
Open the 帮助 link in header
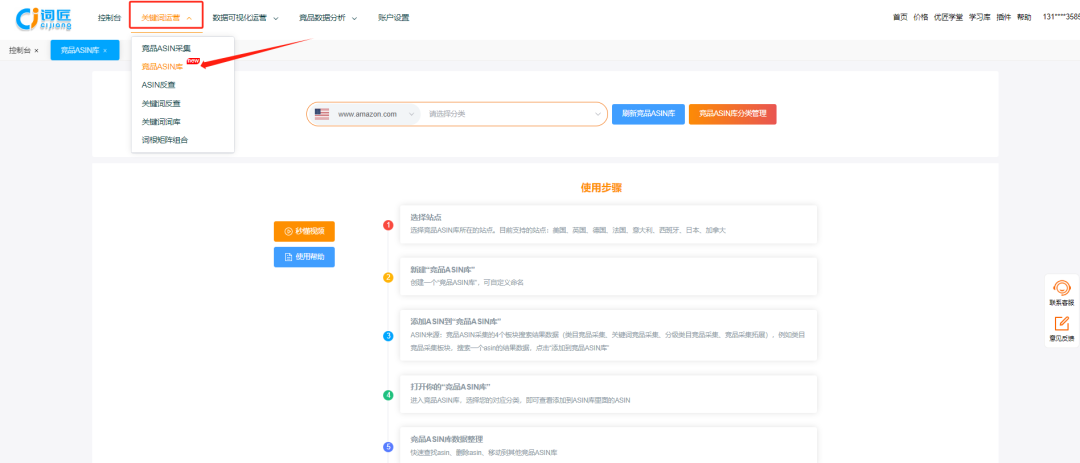(1024, 18)
